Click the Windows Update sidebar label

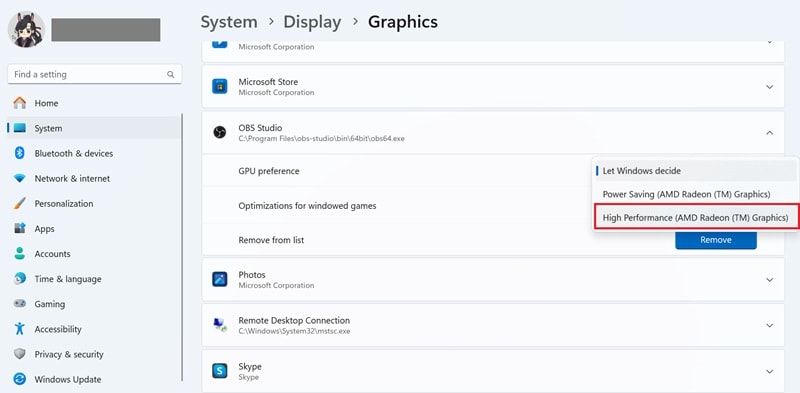click(x=68, y=379)
